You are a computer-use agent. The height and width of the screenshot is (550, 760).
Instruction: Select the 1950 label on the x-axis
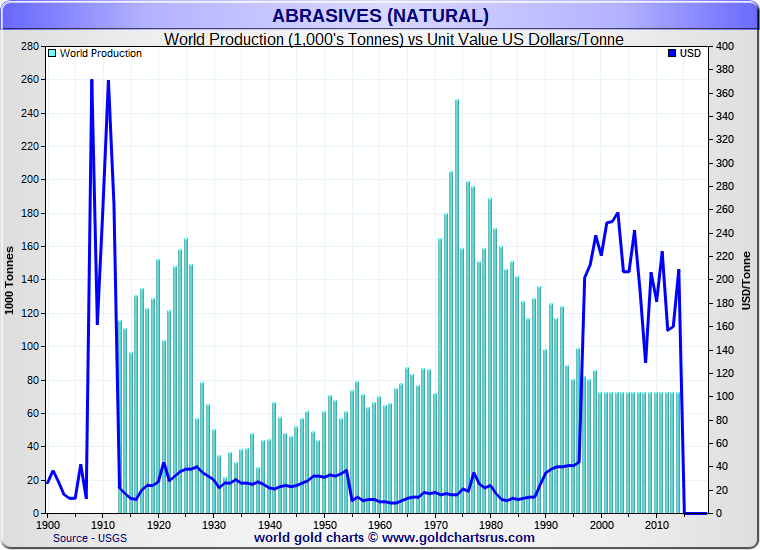pos(324,524)
